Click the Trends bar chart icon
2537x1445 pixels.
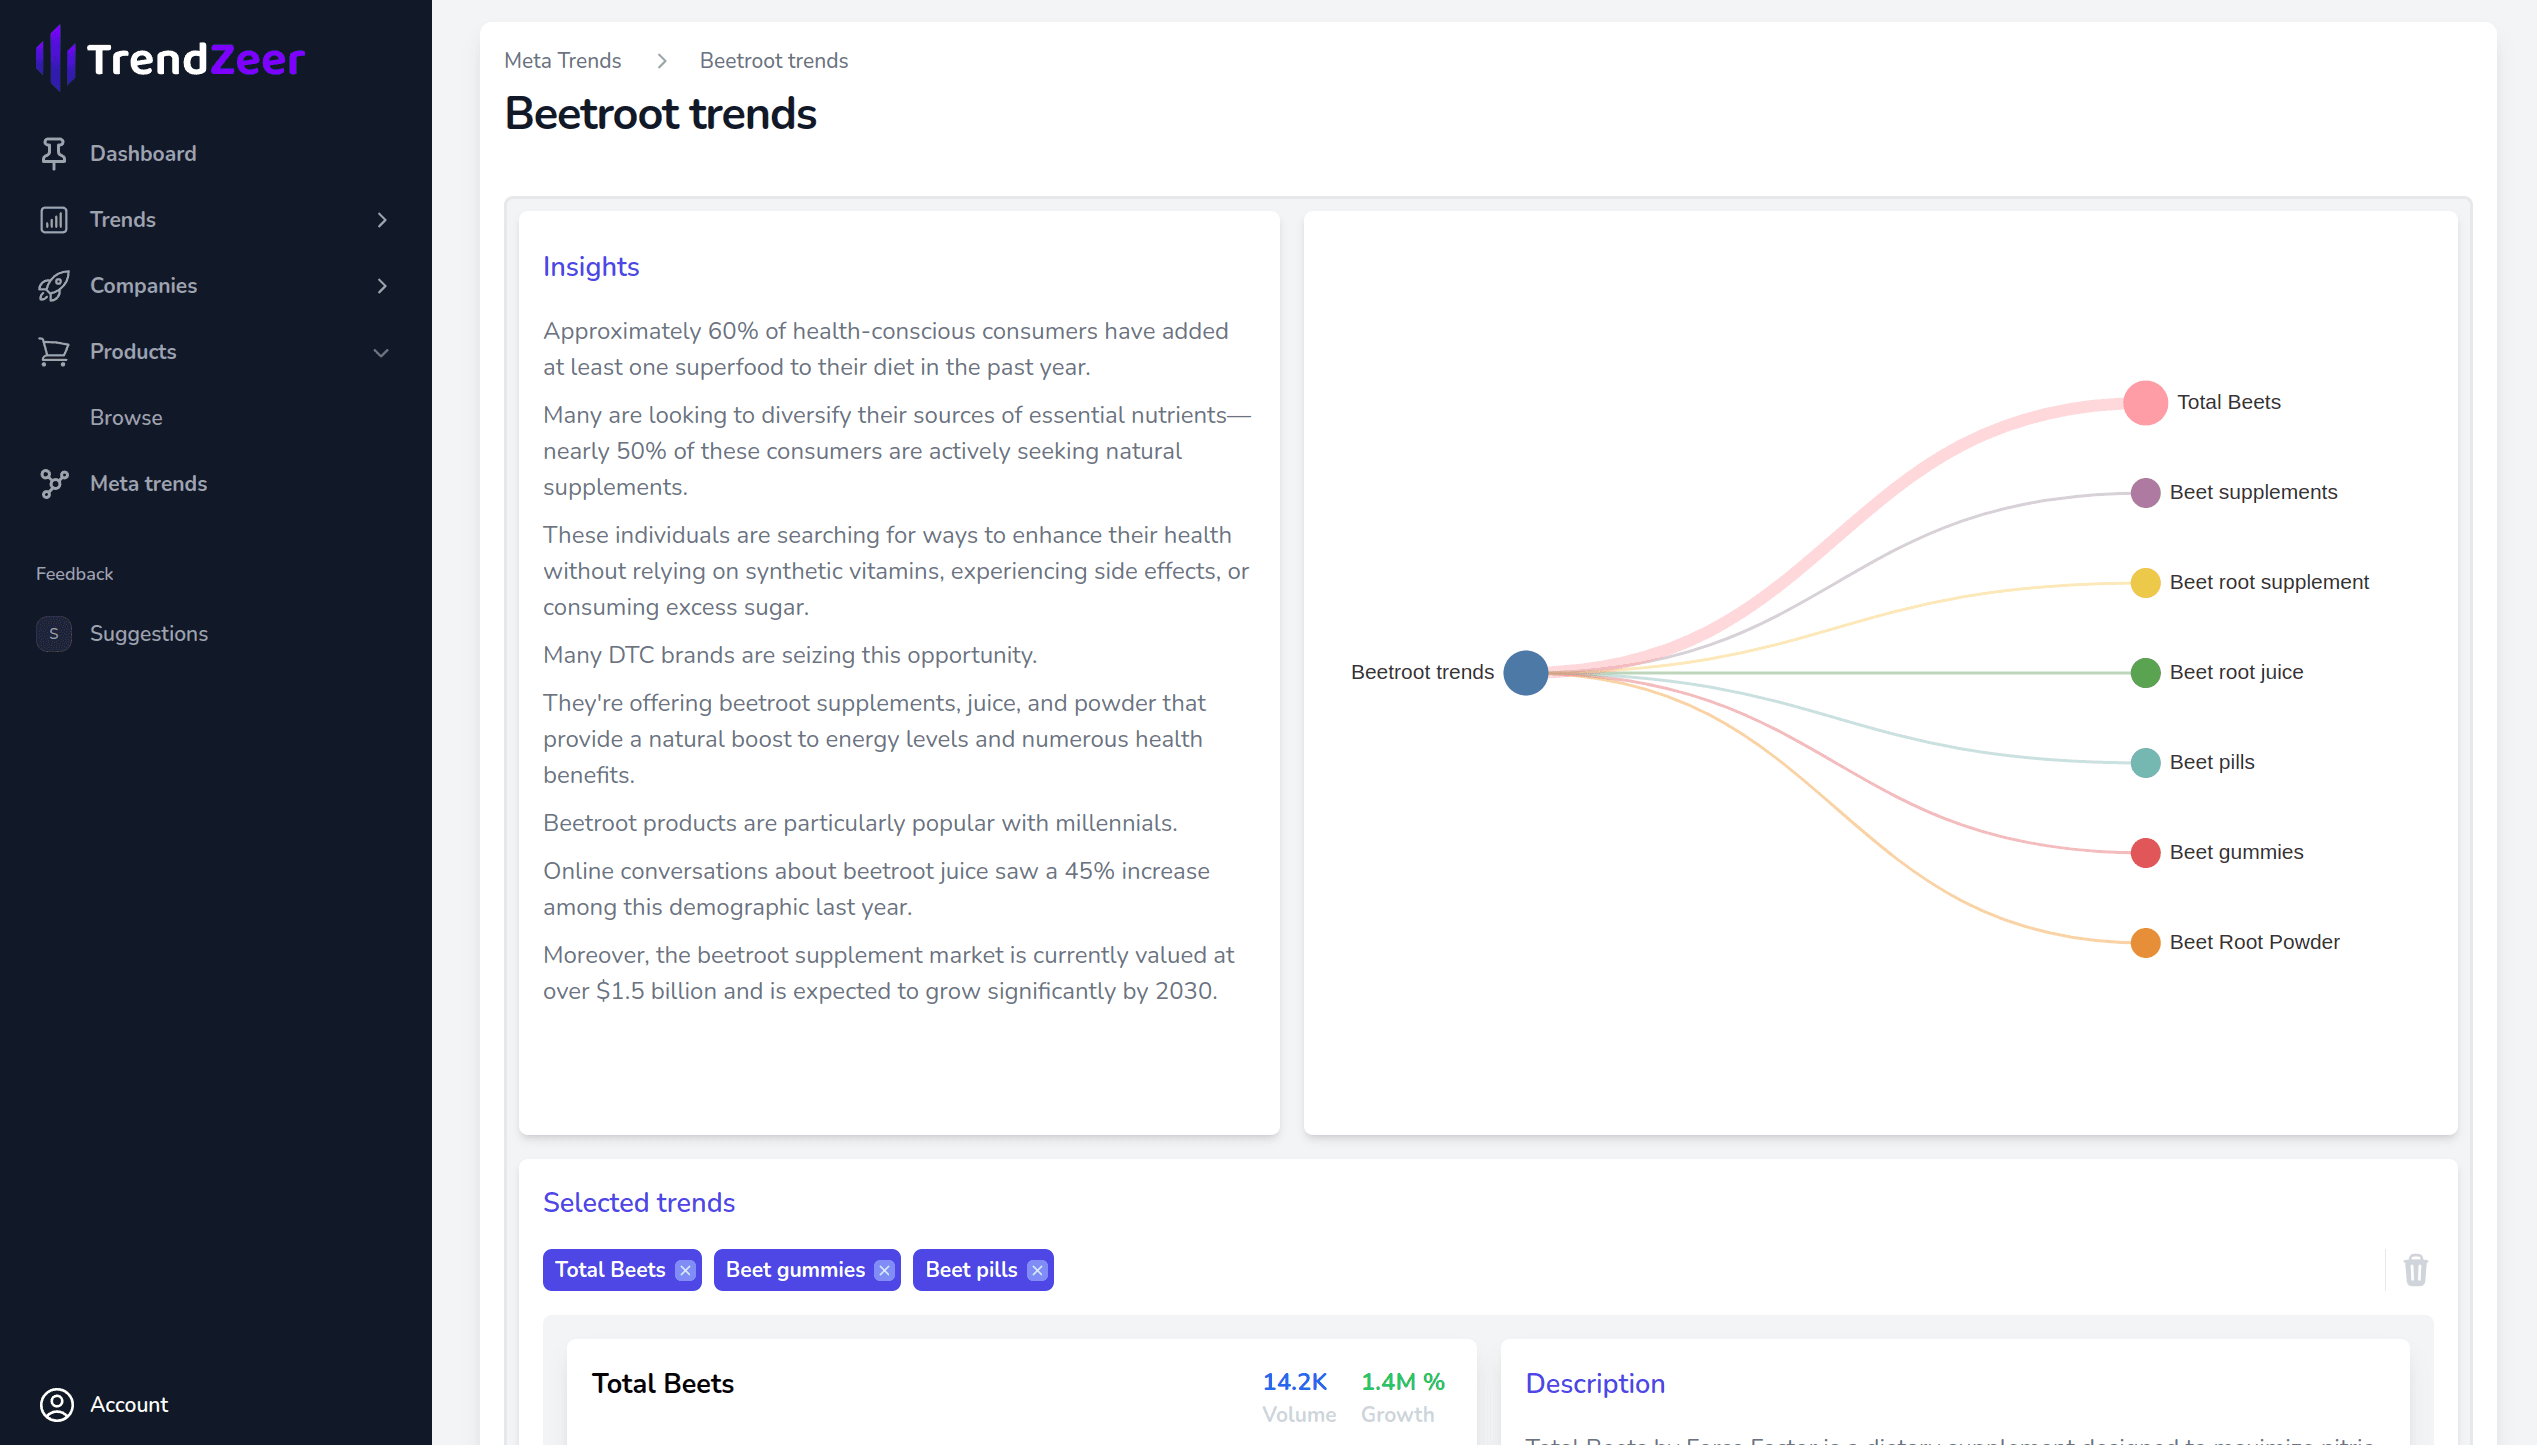pos(54,220)
